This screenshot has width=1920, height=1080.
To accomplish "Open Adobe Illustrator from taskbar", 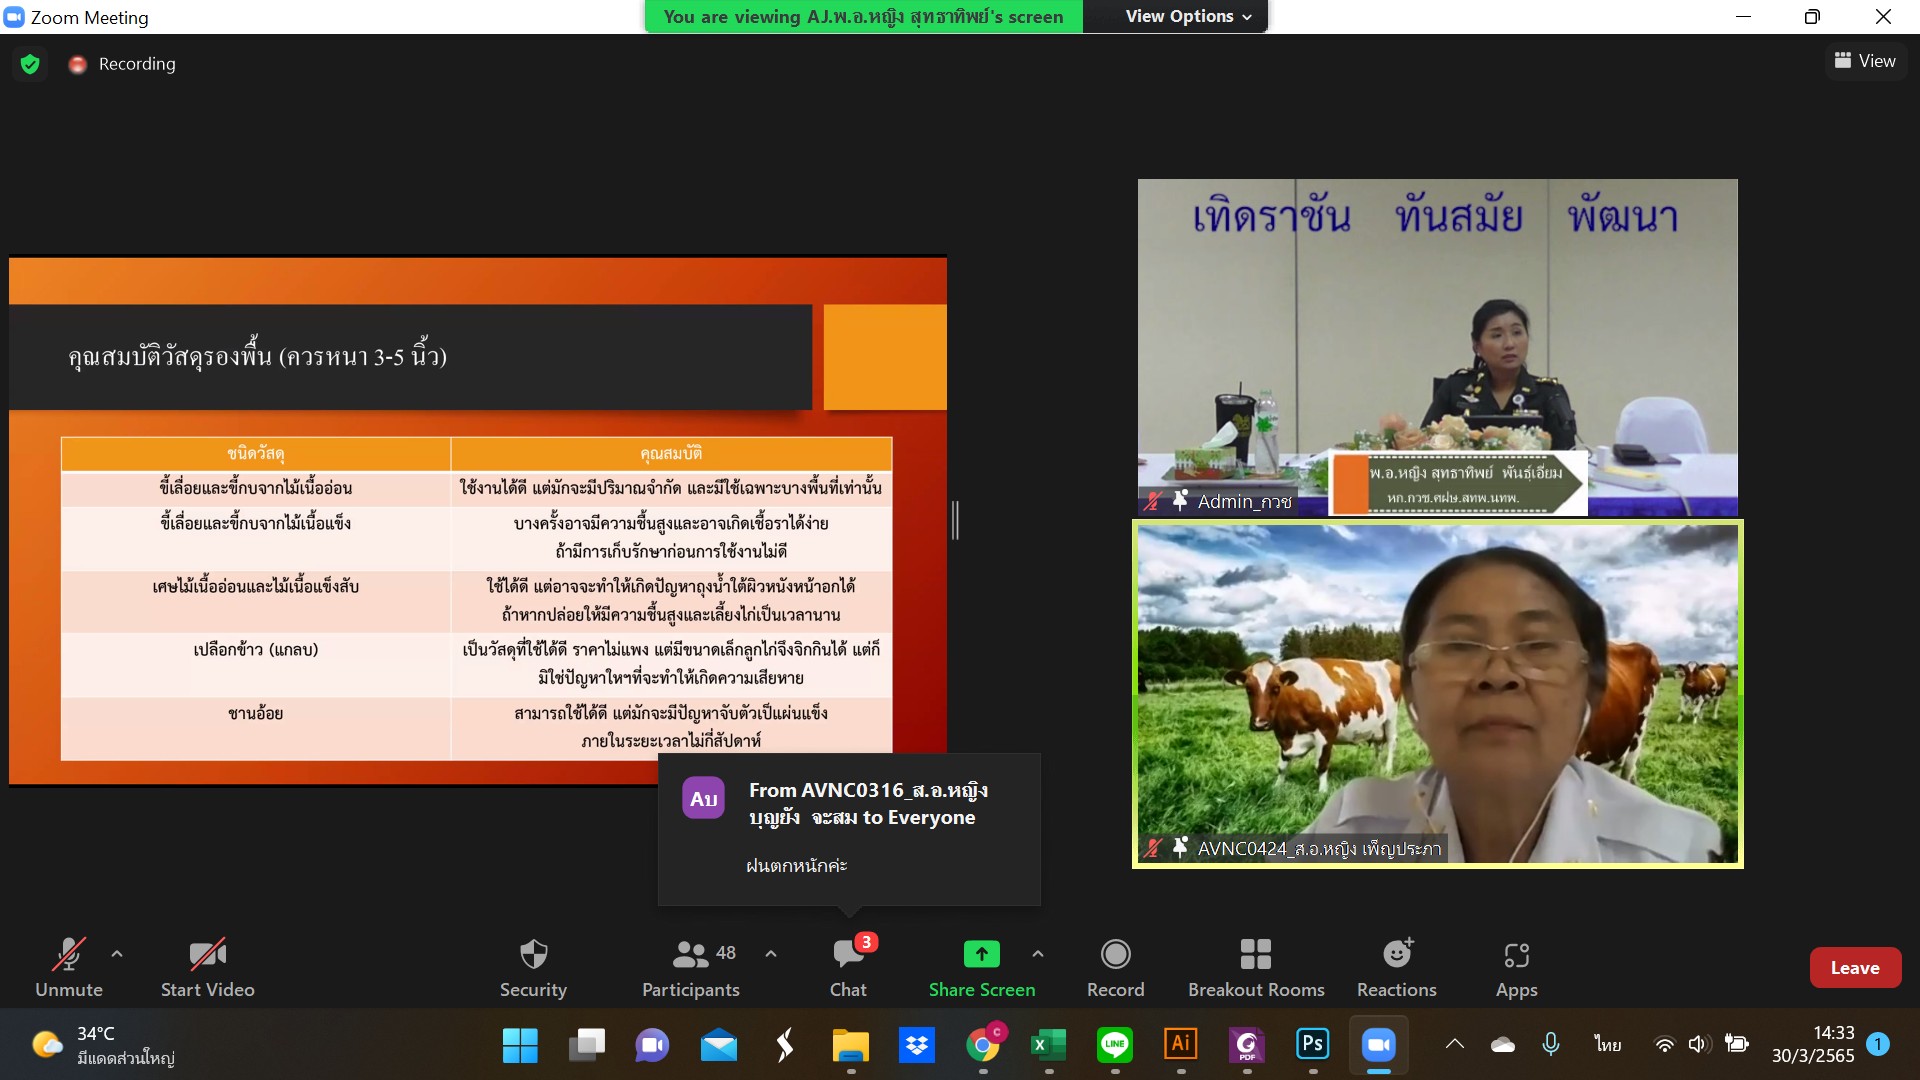I will point(1180,1045).
